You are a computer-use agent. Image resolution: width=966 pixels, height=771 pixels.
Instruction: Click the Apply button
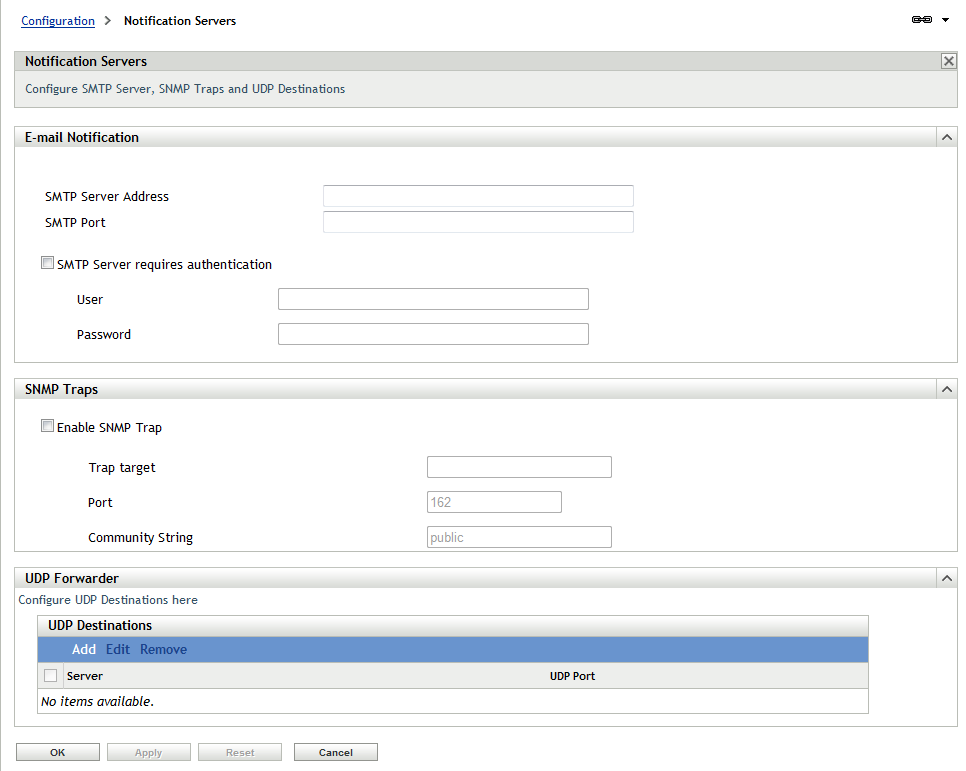[x=148, y=751]
